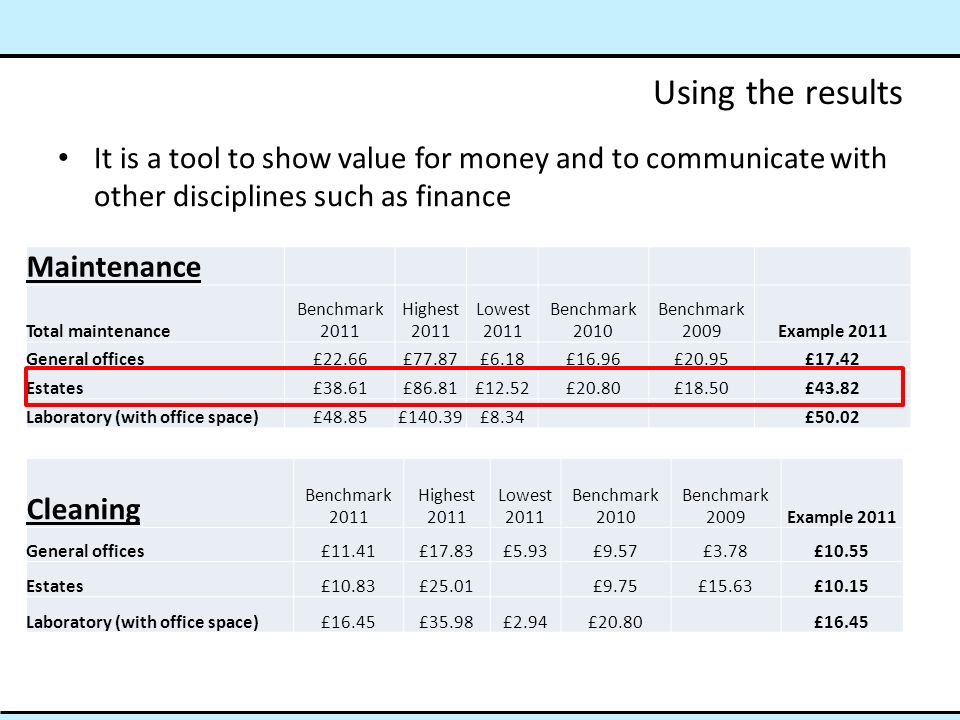Screen dimensions: 960x720
Task: Select the £10.83 cleaning cell
Action: (348, 586)
